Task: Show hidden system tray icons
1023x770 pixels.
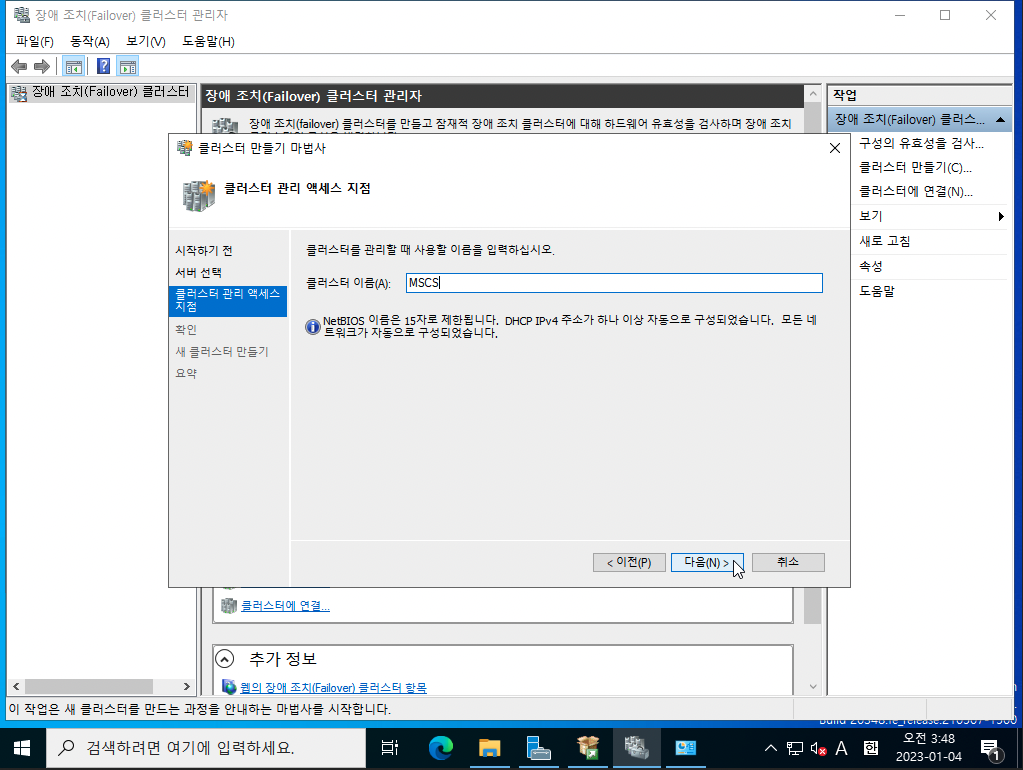Action: 771,748
